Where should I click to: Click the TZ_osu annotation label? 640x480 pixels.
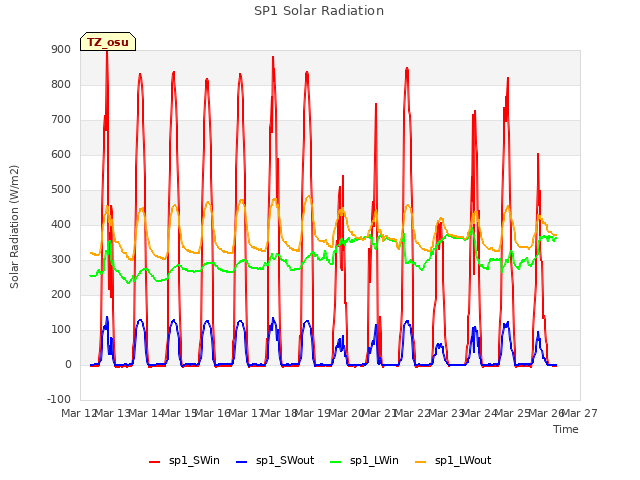(108, 42)
